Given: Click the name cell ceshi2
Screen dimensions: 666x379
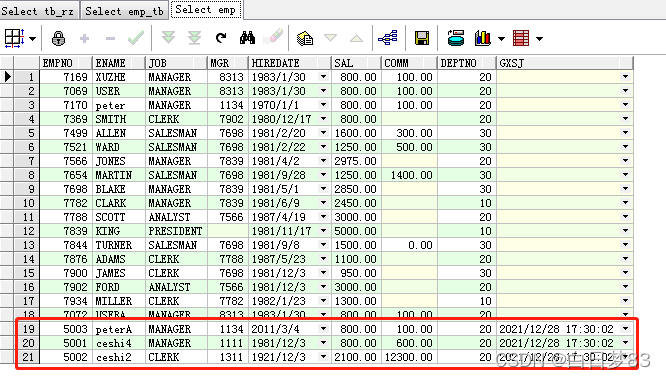Looking at the screenshot, I should click(x=119, y=357).
